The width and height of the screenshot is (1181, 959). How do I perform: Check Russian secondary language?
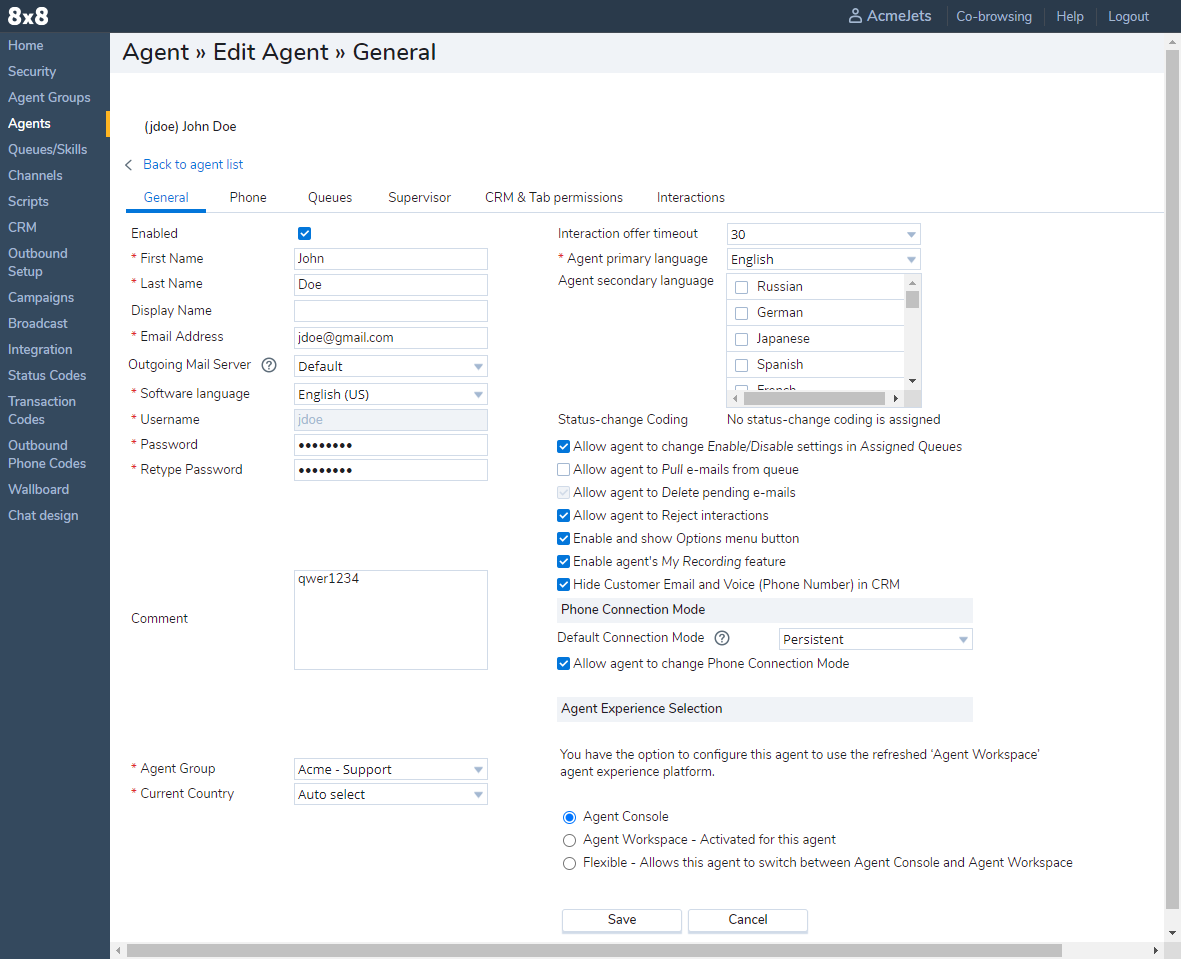[741, 287]
